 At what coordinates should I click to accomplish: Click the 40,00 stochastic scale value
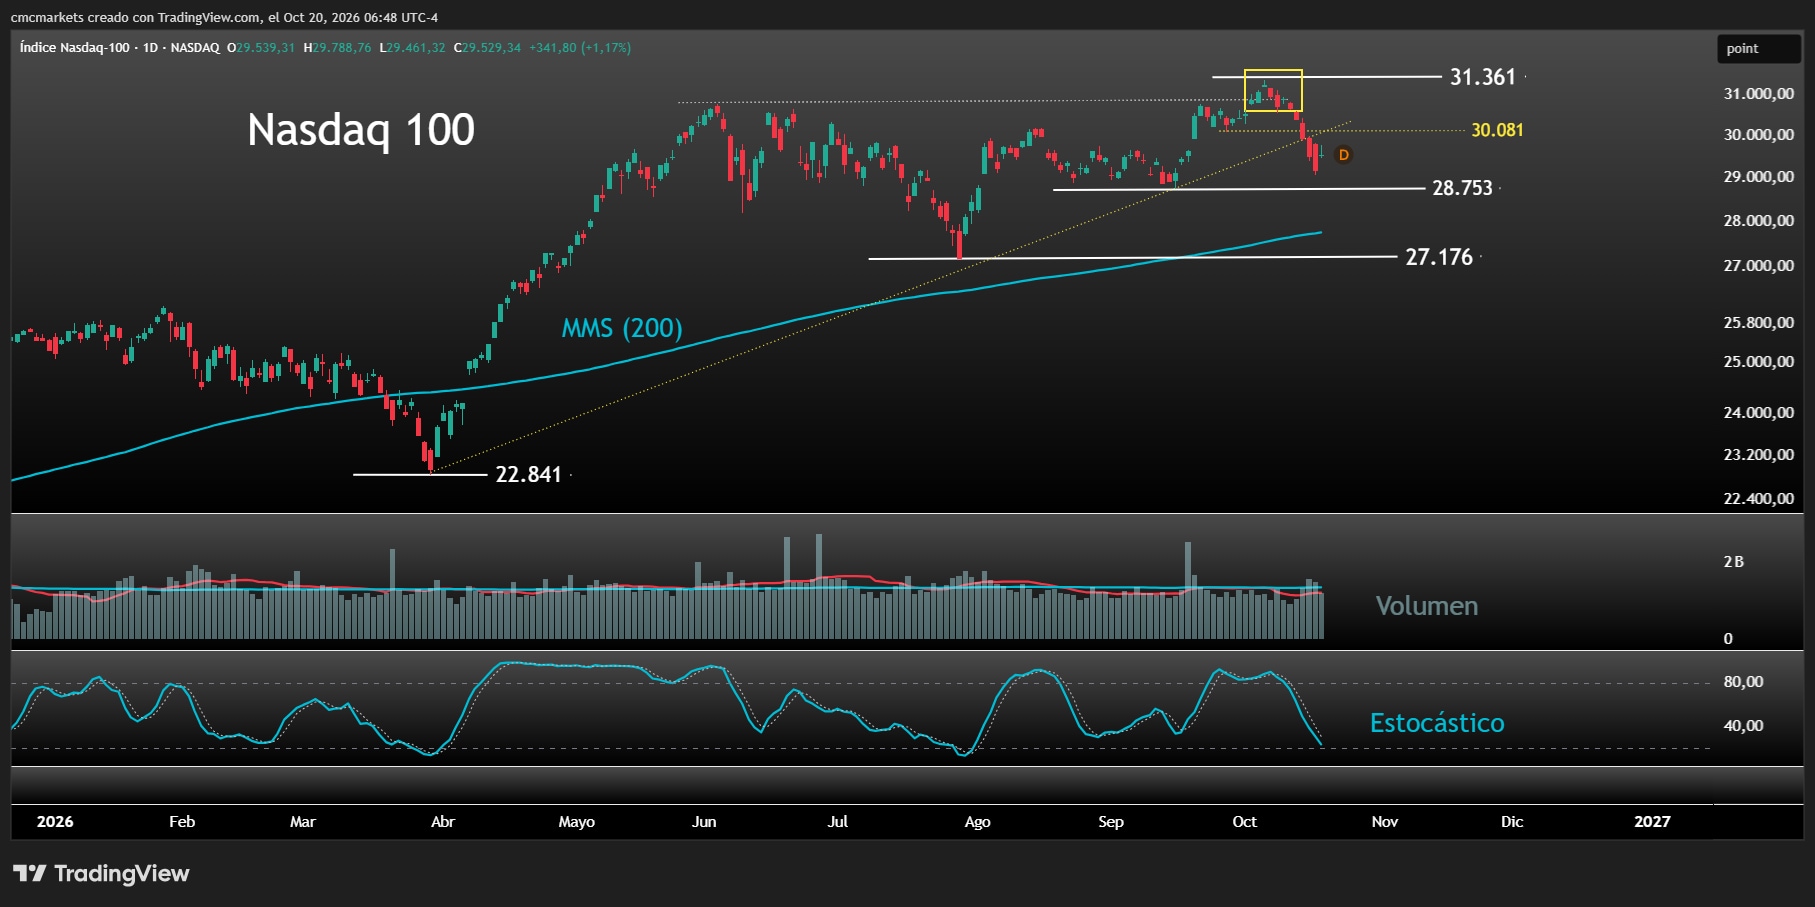click(x=1743, y=726)
